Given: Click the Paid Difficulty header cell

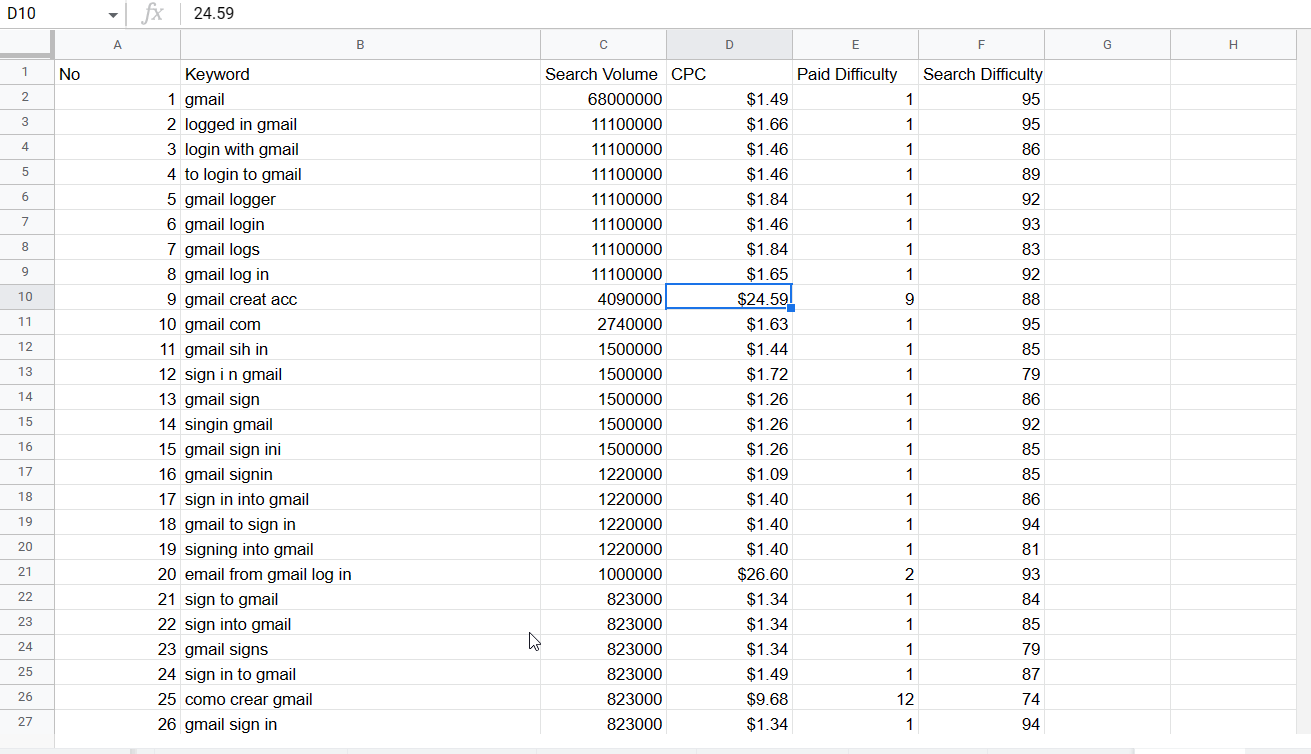Looking at the screenshot, I should 855,74.
